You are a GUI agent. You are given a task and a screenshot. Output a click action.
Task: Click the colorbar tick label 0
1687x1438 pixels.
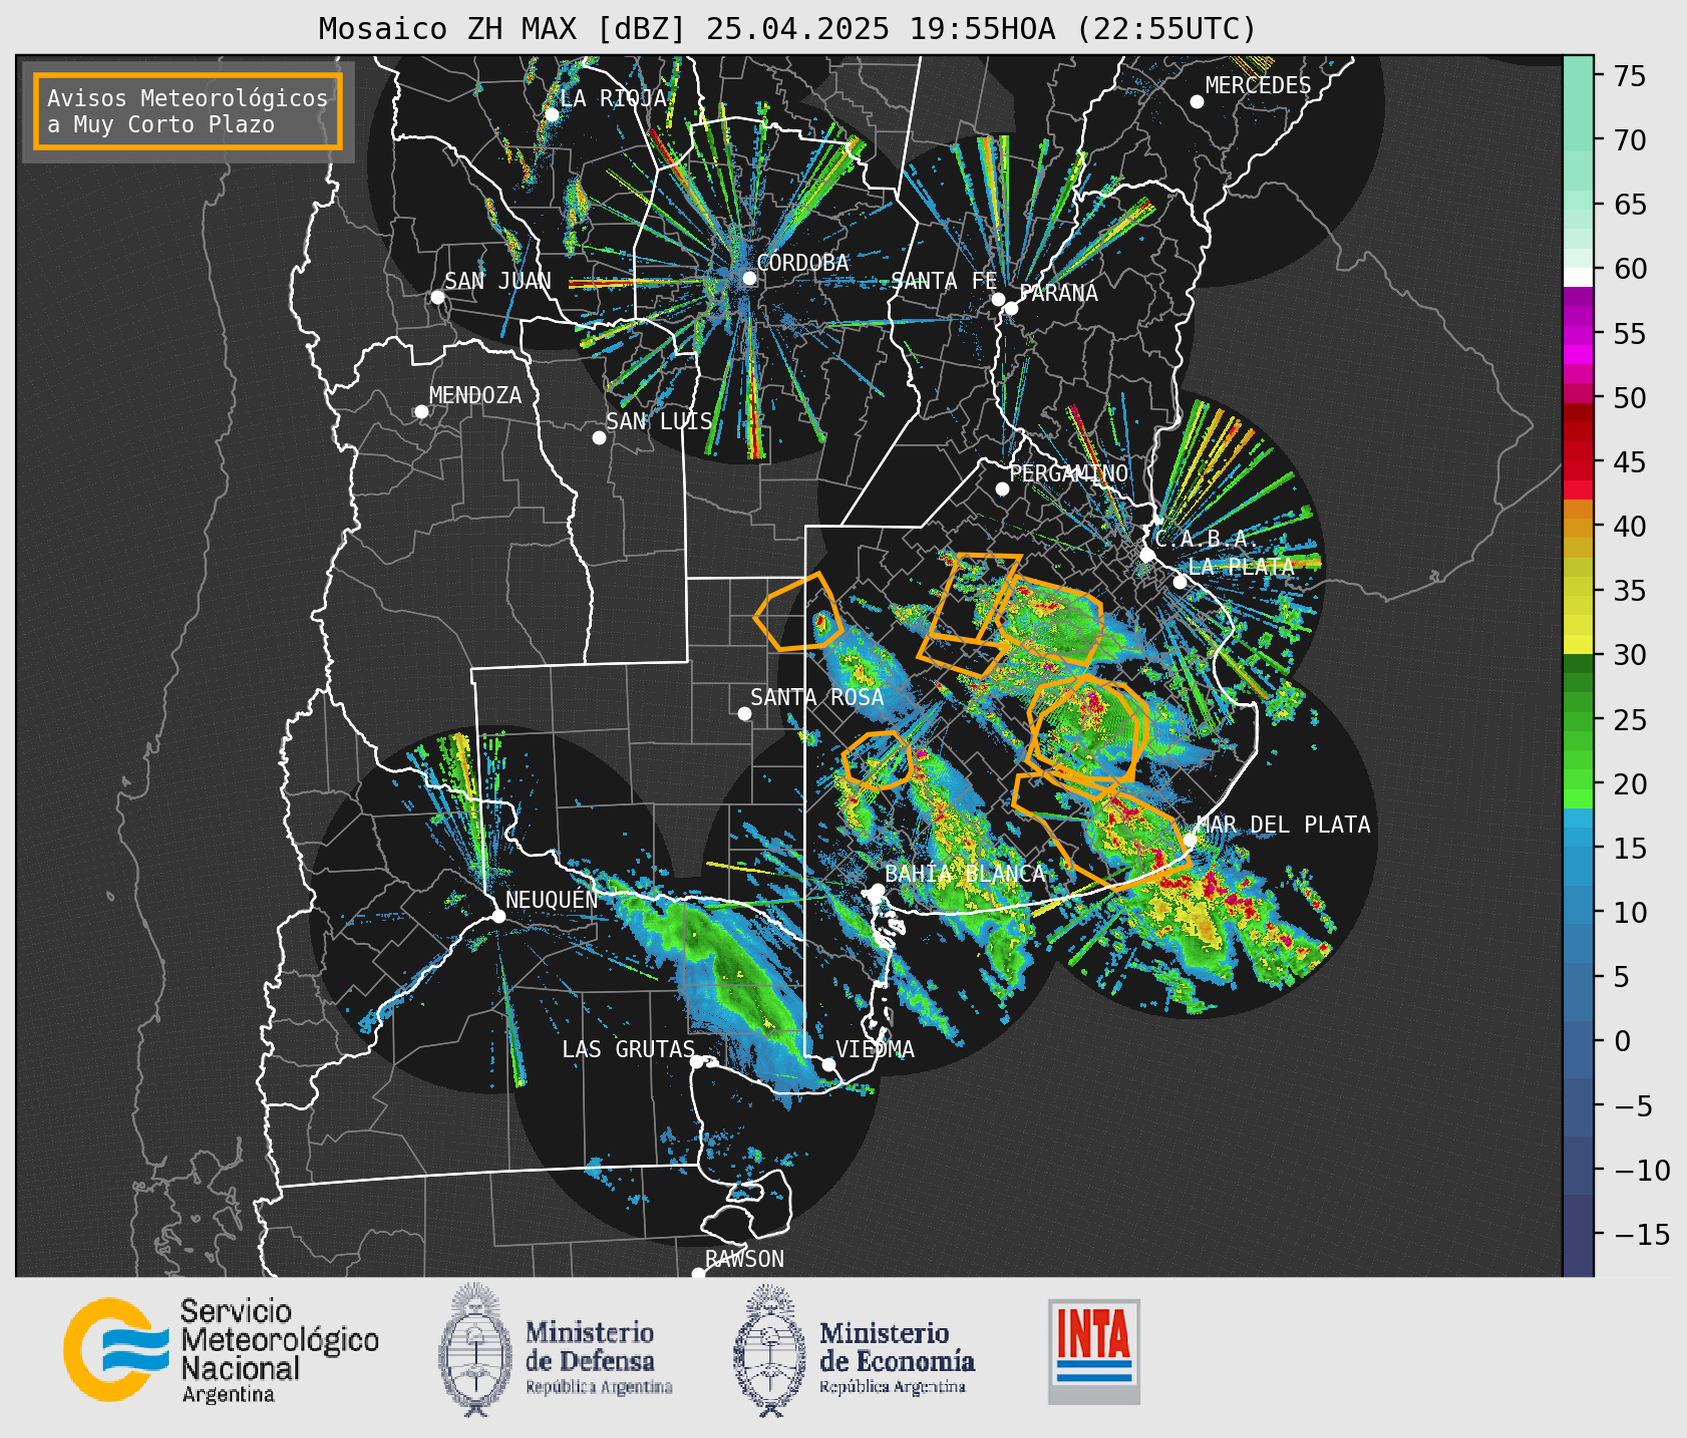(x=1621, y=1042)
